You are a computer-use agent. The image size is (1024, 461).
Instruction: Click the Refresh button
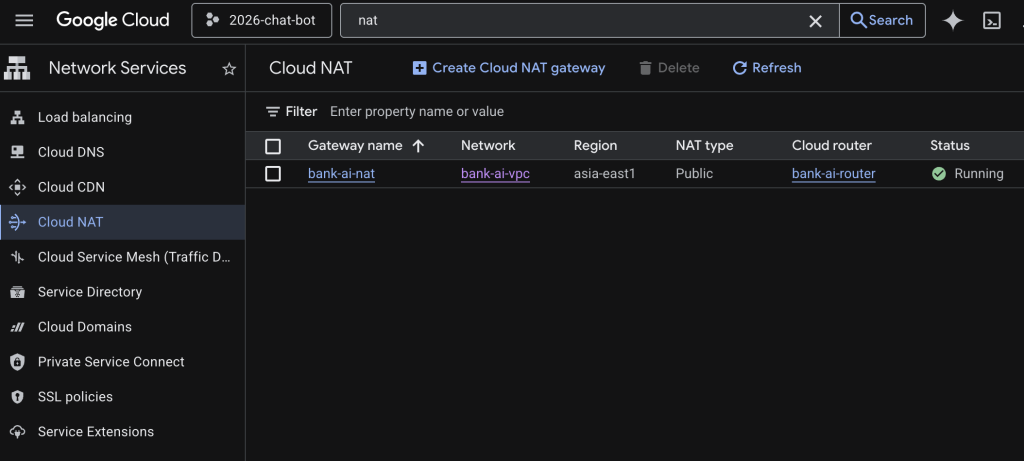[767, 68]
